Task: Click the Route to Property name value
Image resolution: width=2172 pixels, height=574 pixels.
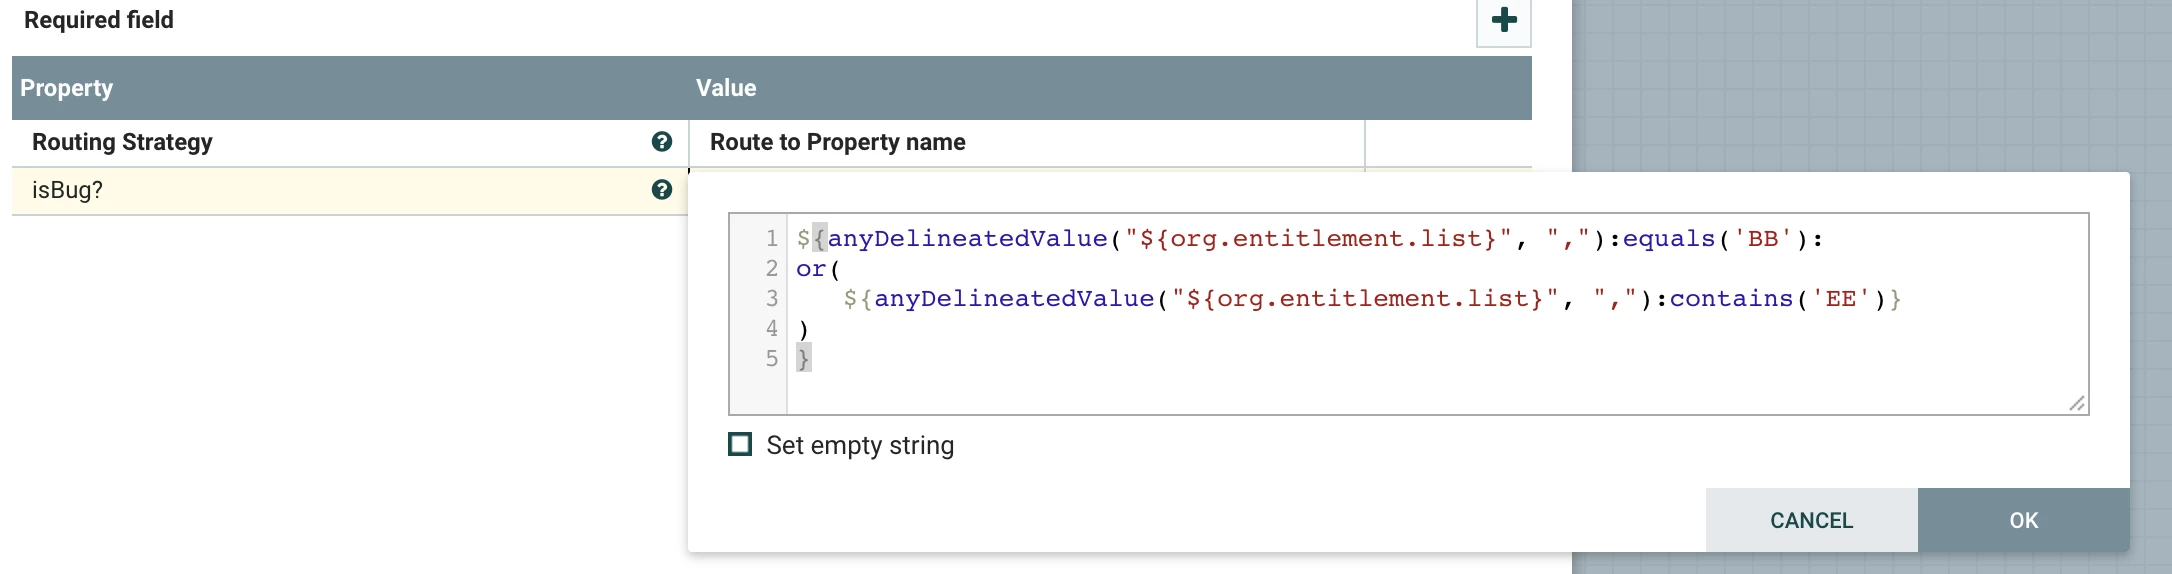Action: point(837,142)
